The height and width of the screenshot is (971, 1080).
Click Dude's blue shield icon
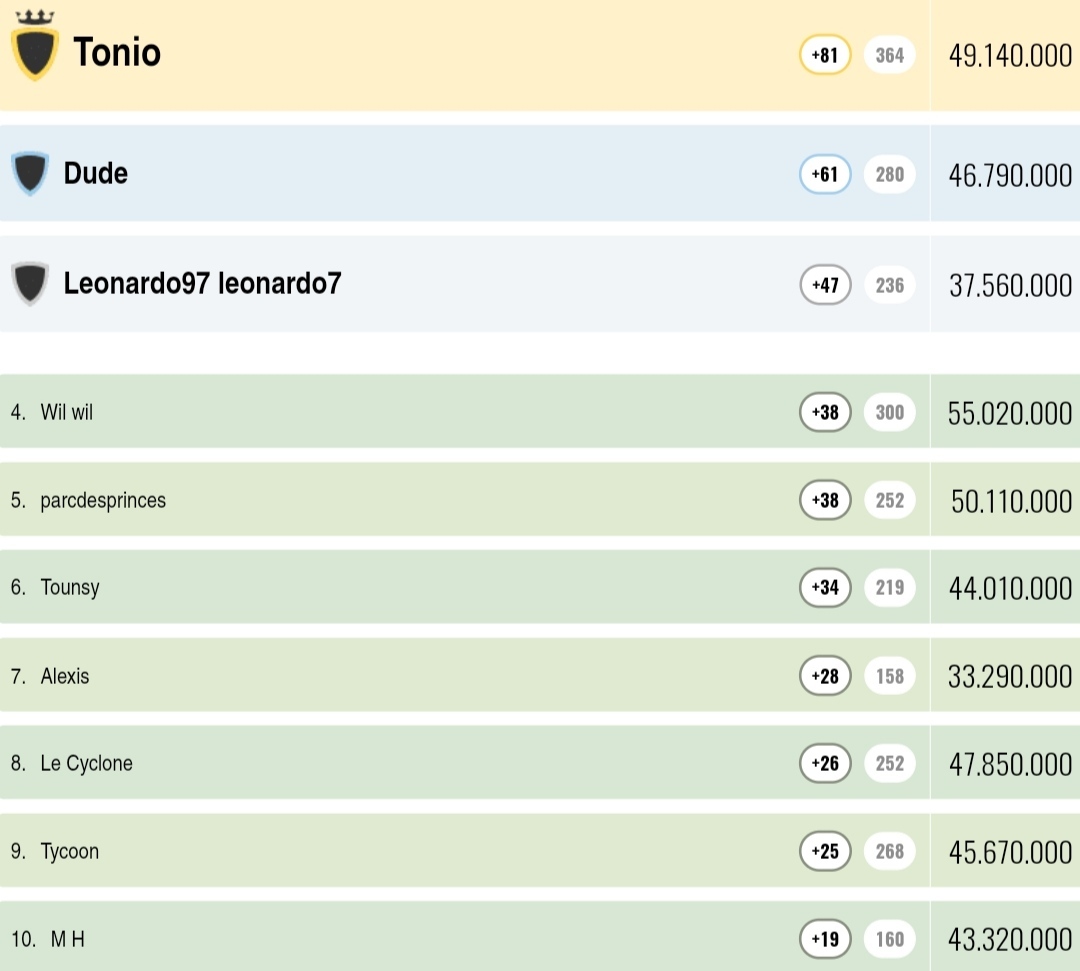(30, 174)
